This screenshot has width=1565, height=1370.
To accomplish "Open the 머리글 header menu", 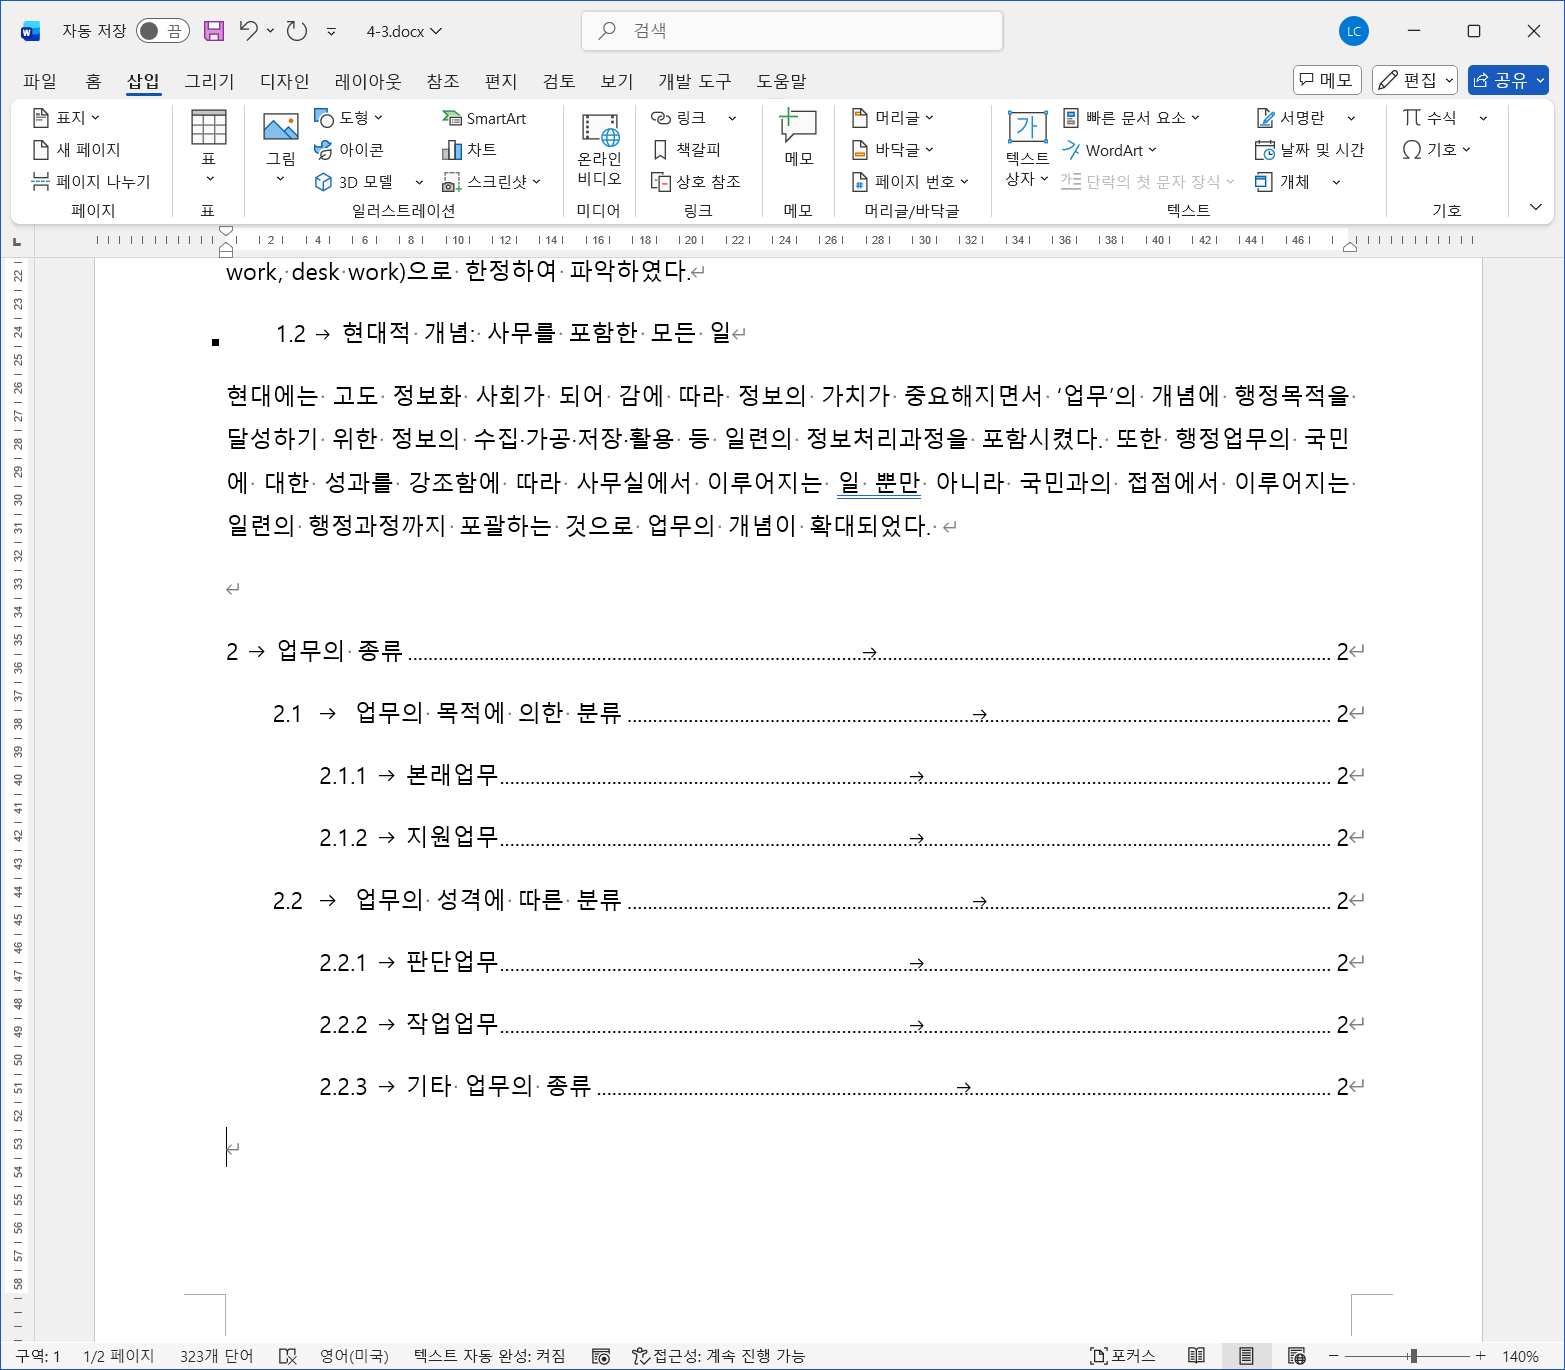I will pyautogui.click(x=893, y=118).
